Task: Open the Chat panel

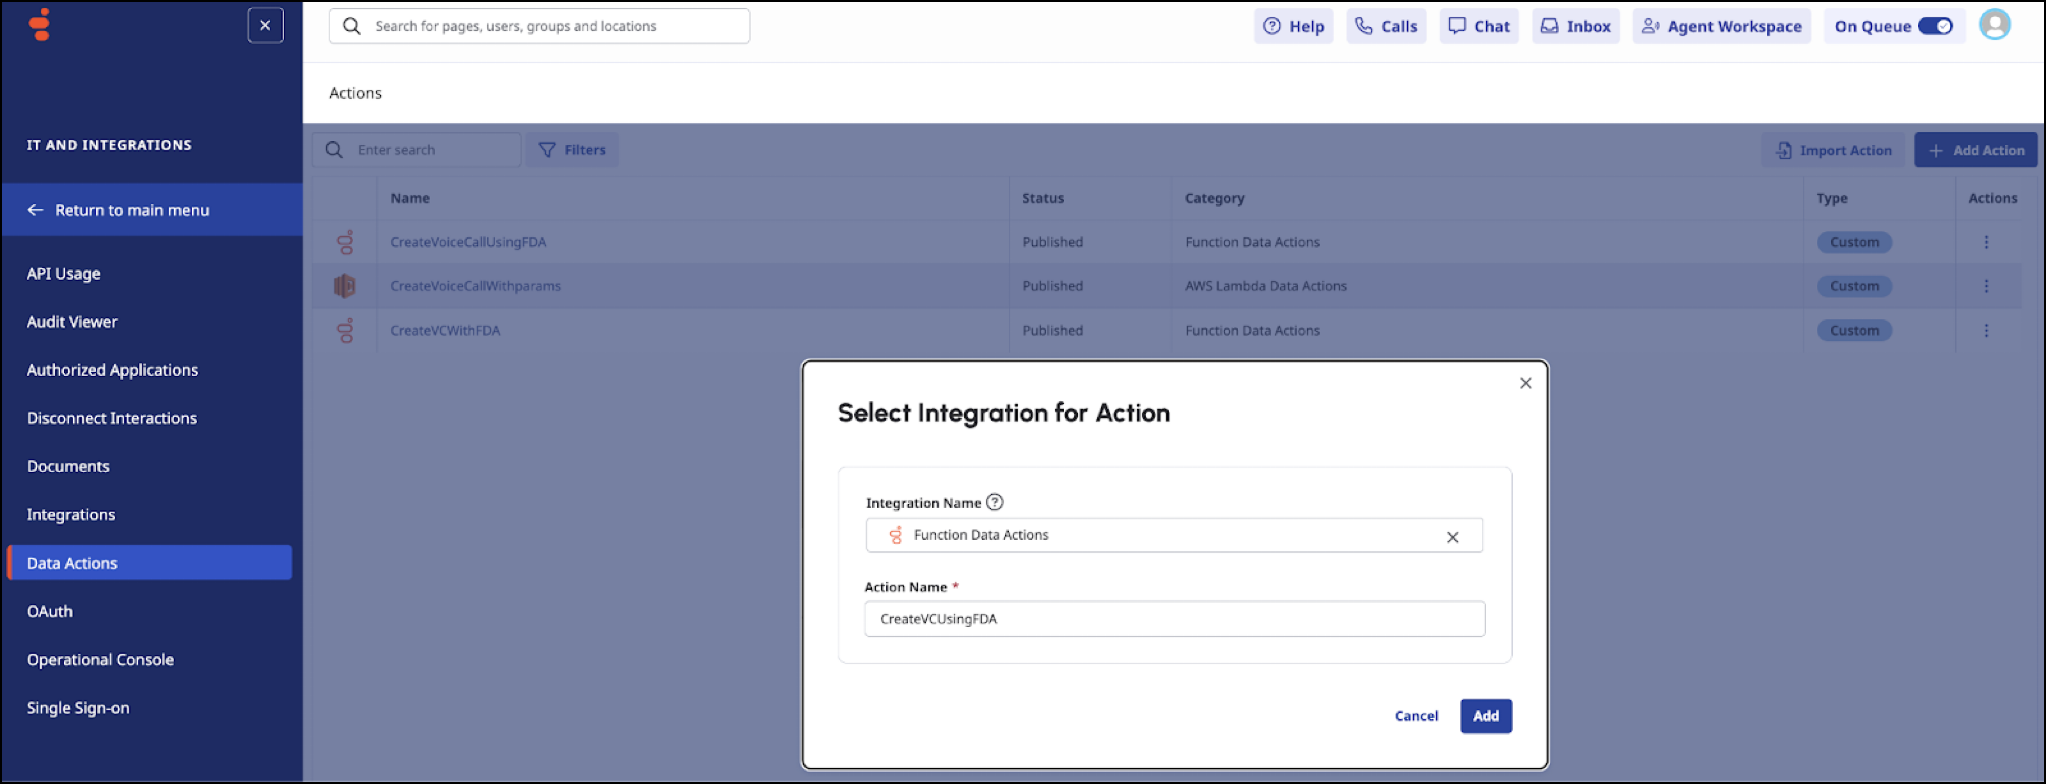Action: pyautogui.click(x=1479, y=26)
